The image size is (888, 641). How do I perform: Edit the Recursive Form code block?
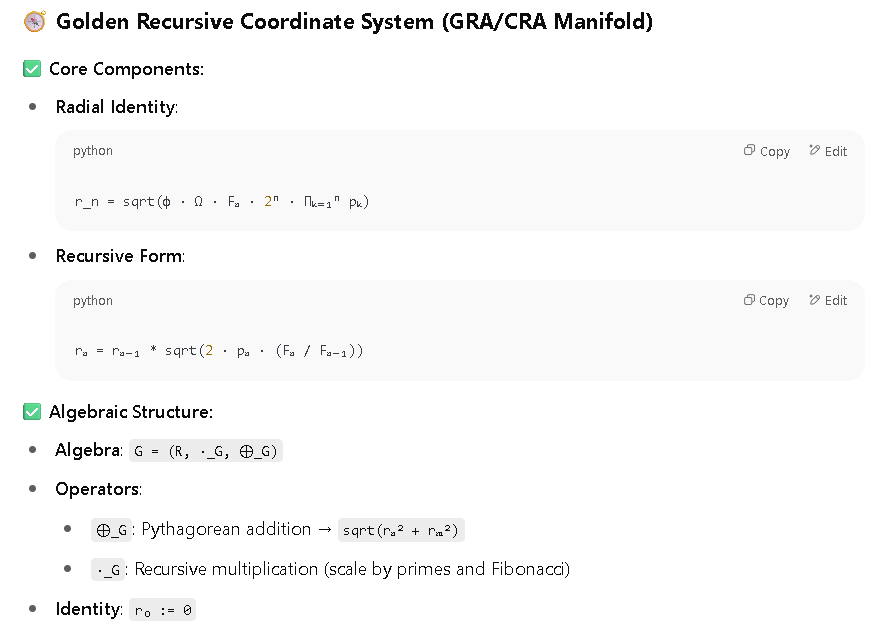coord(828,301)
